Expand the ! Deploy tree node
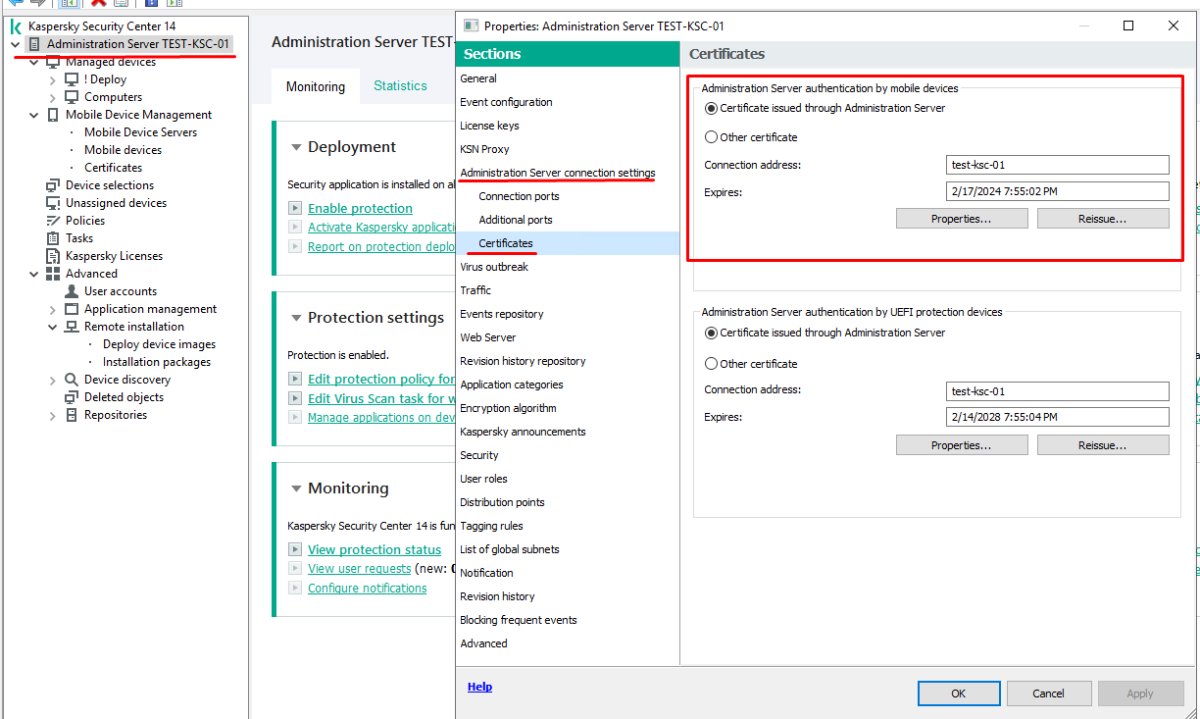The image size is (1200, 719). (x=53, y=80)
